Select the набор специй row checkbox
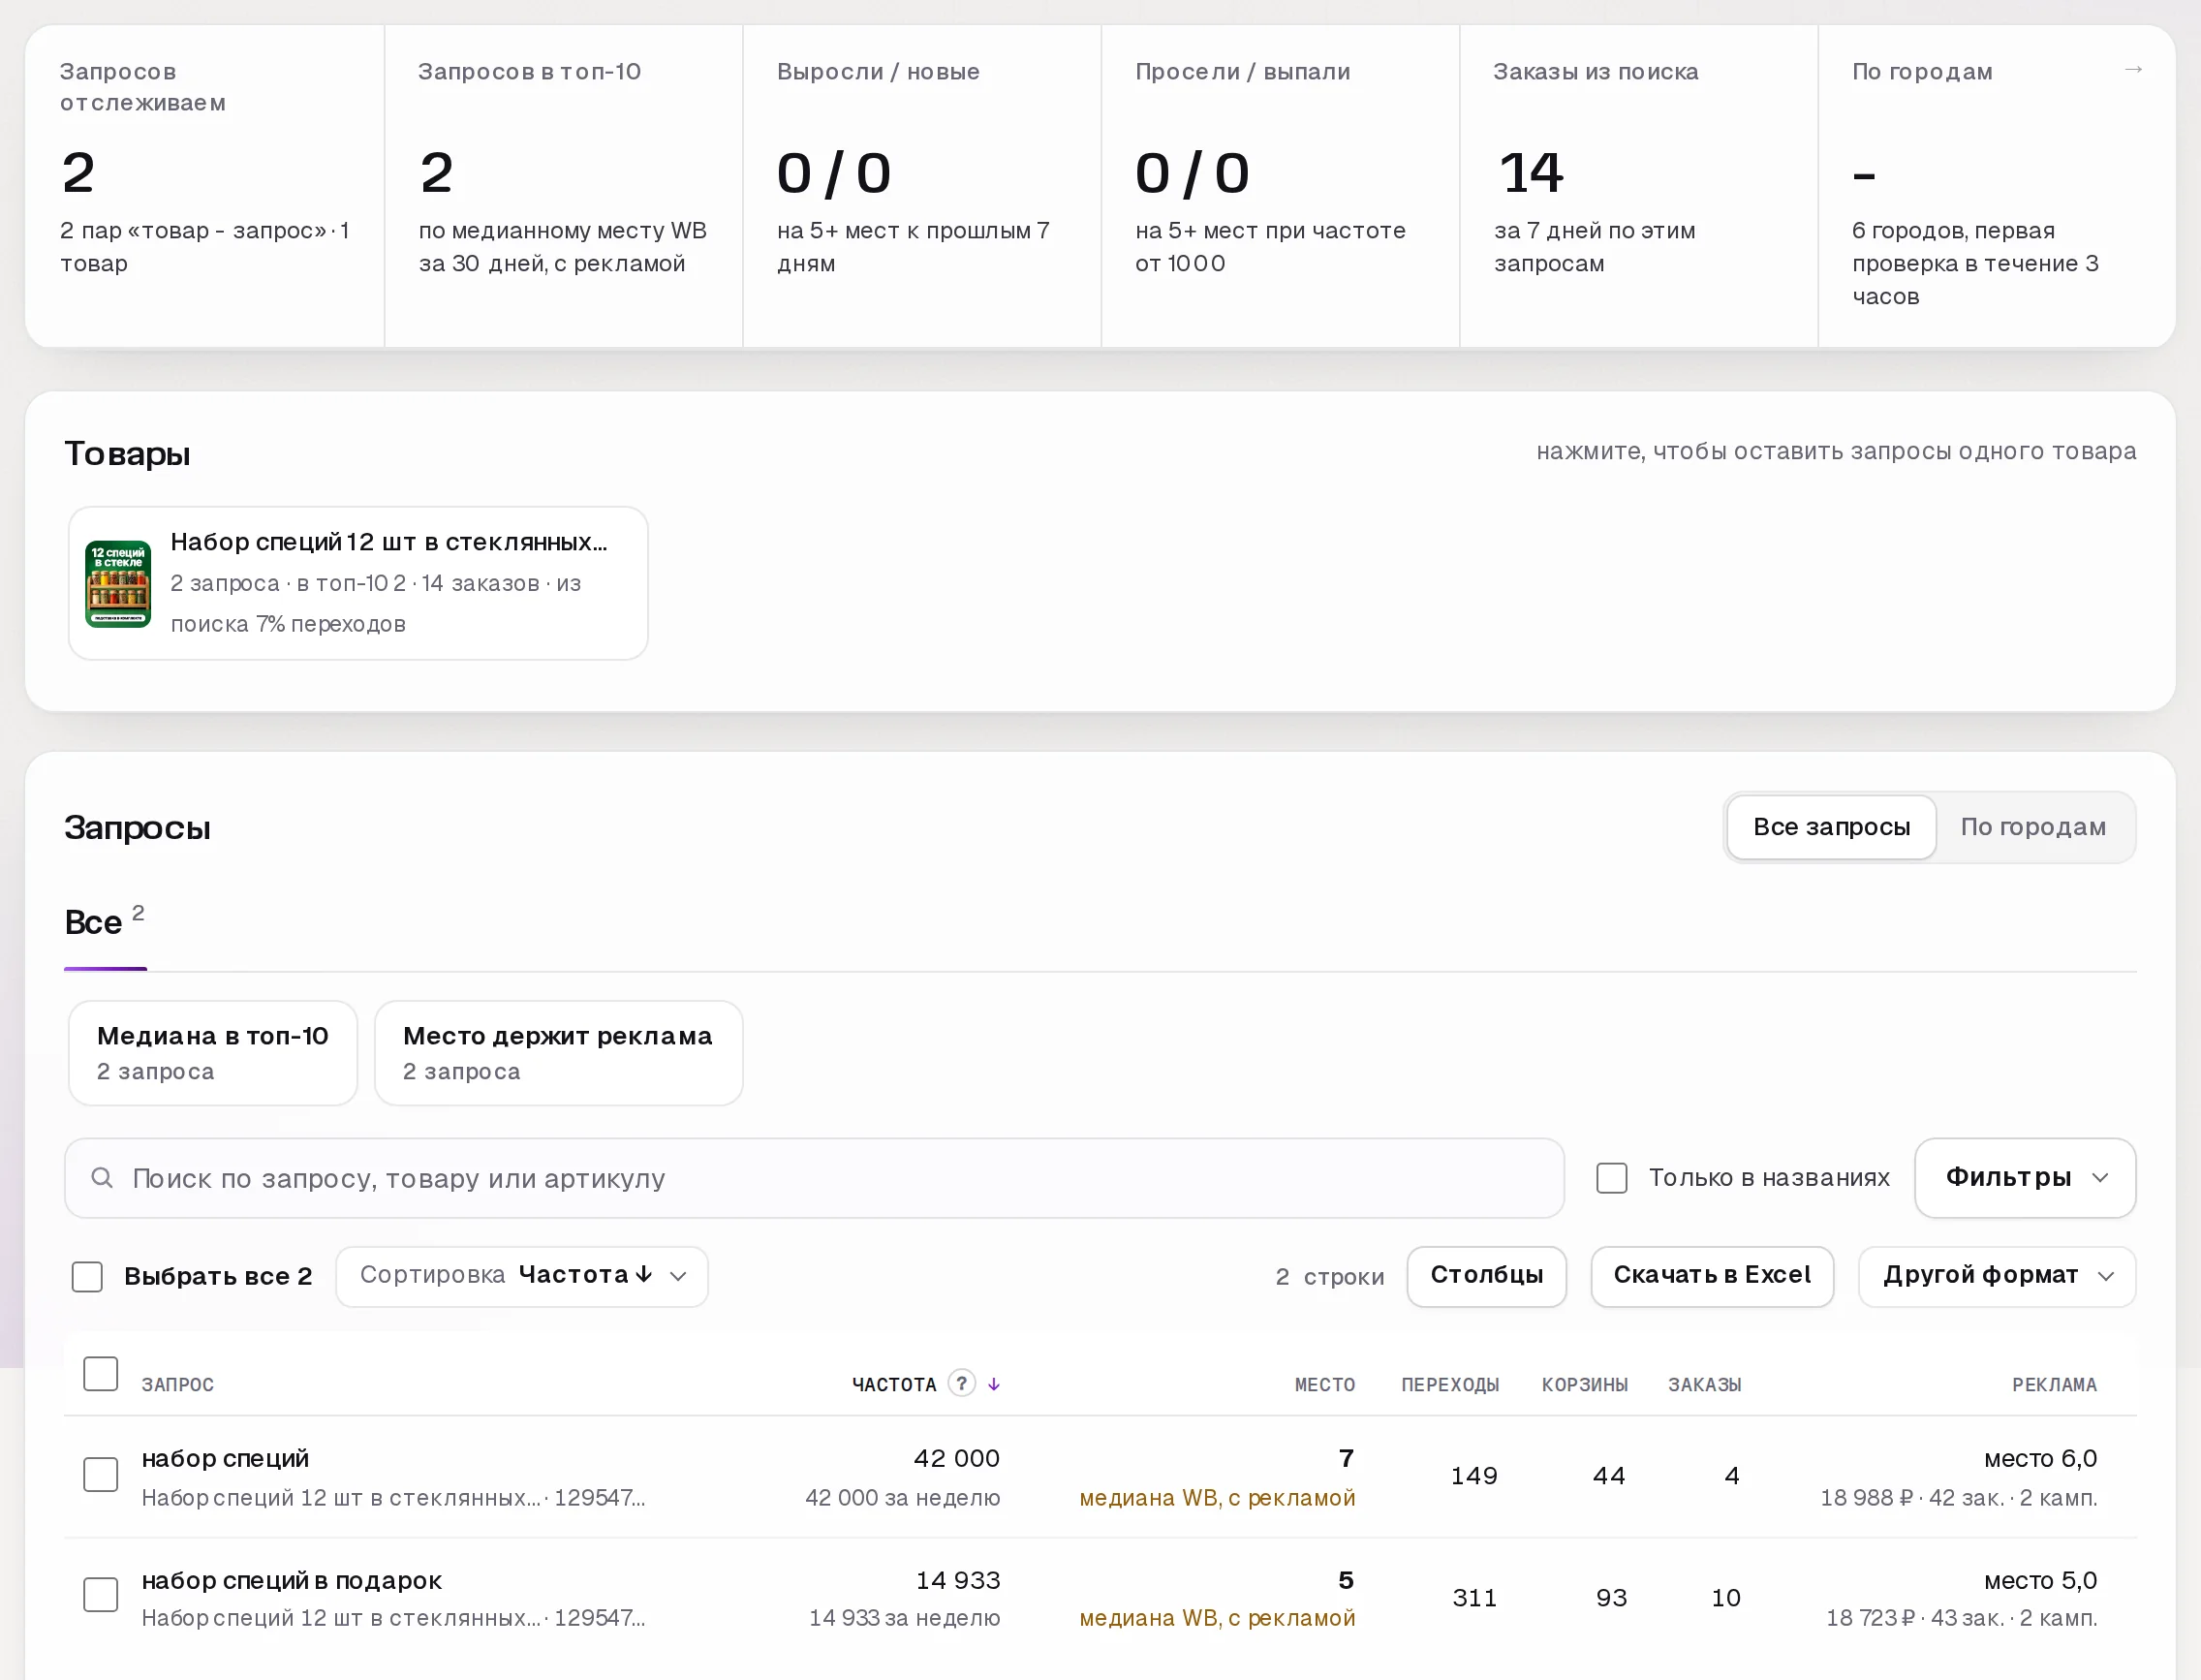Viewport: 2201px width, 1680px height. click(x=101, y=1475)
